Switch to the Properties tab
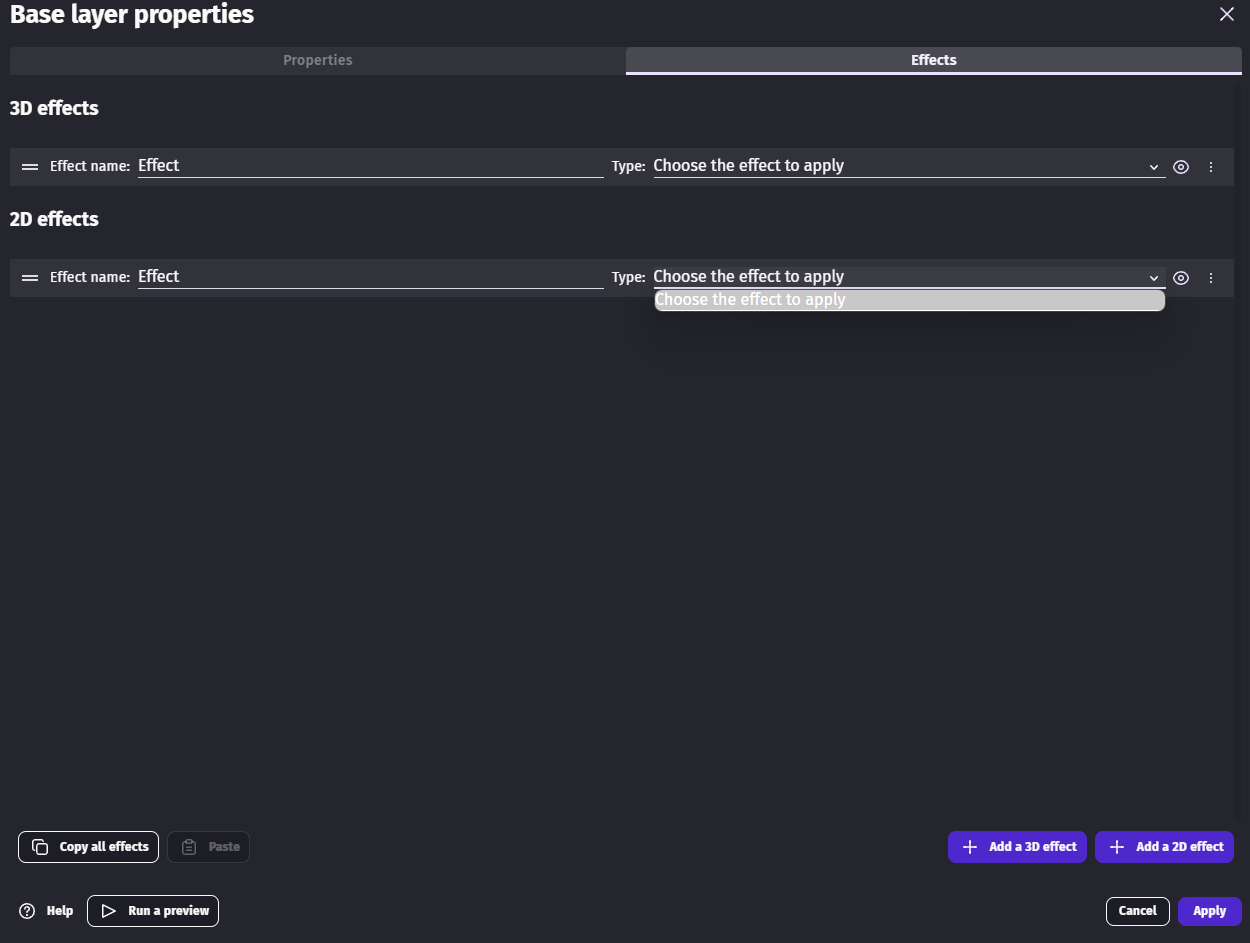The width and height of the screenshot is (1250, 943). (x=317, y=60)
